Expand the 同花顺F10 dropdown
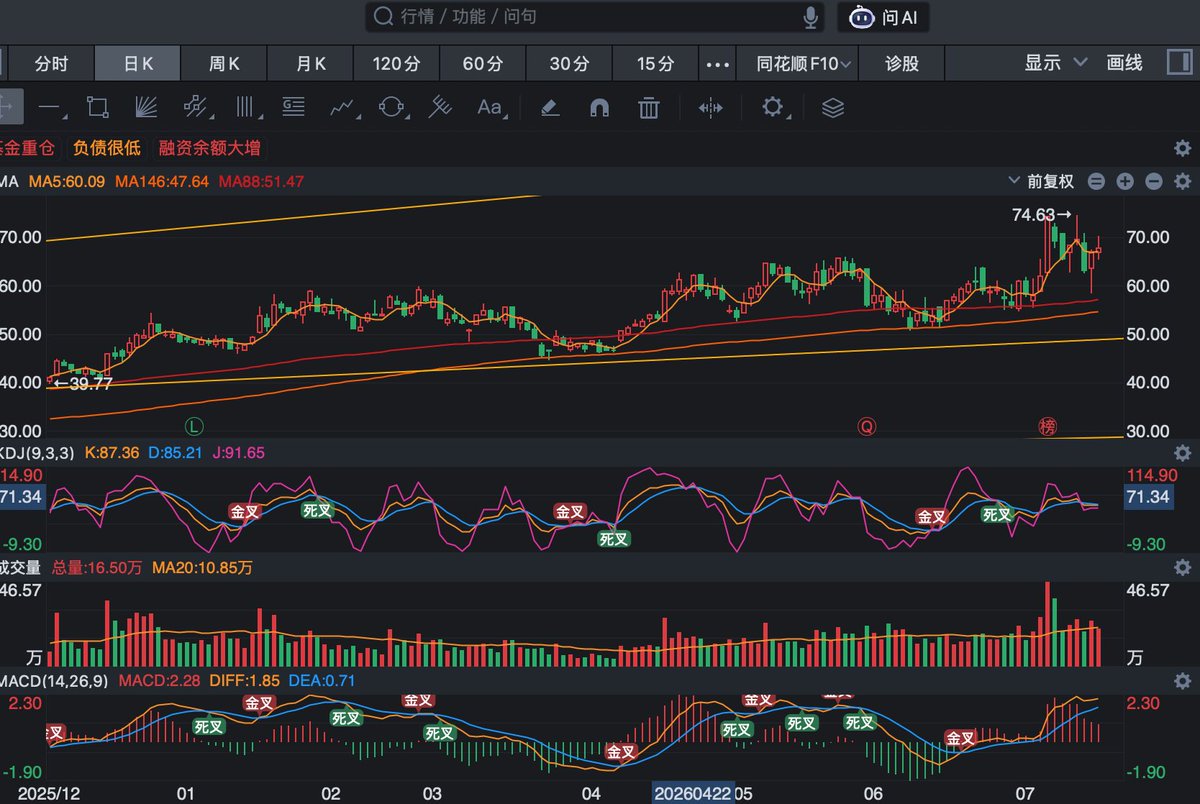Viewport: 1200px width, 804px height. [804, 63]
